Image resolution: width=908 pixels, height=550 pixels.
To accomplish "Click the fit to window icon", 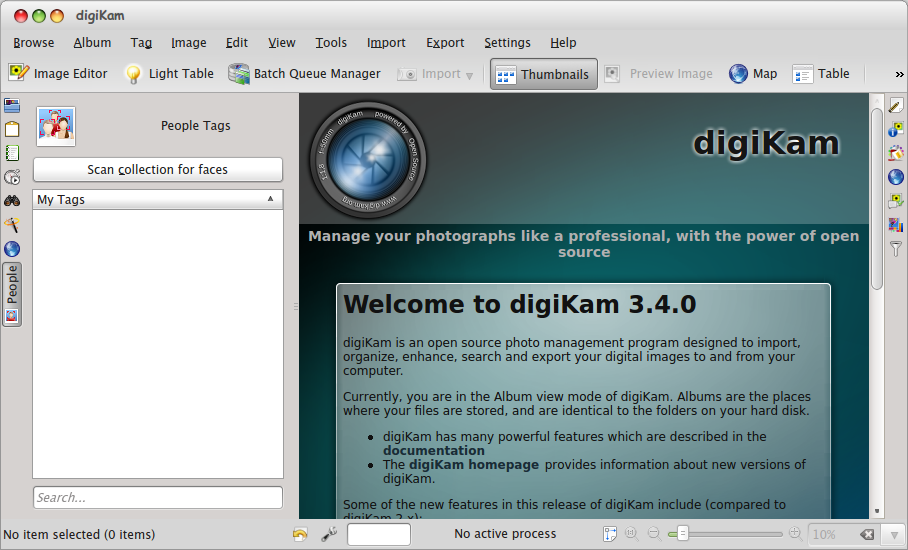I will 610,534.
